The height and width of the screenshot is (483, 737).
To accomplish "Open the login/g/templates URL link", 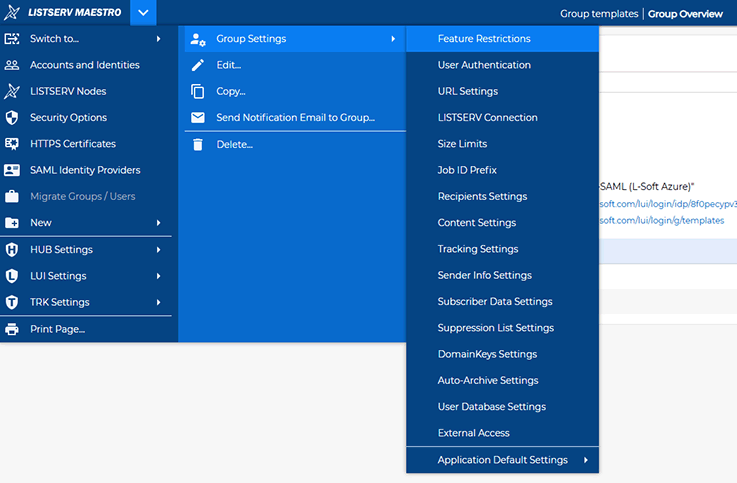I will pyautogui.click(x=662, y=220).
